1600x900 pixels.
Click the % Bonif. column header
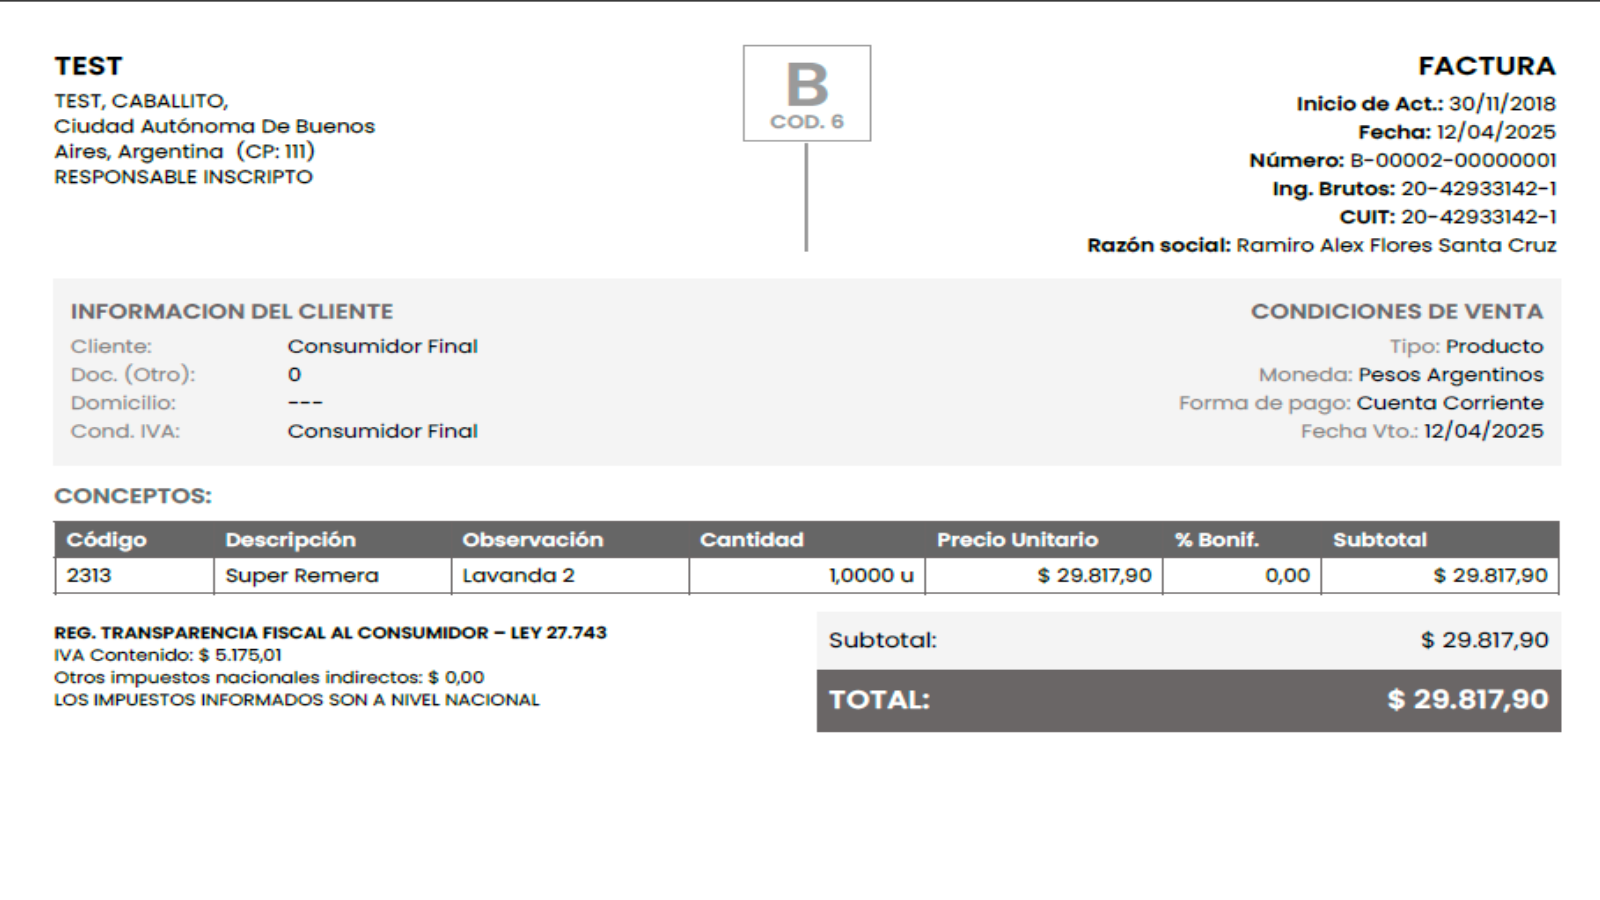click(1216, 540)
